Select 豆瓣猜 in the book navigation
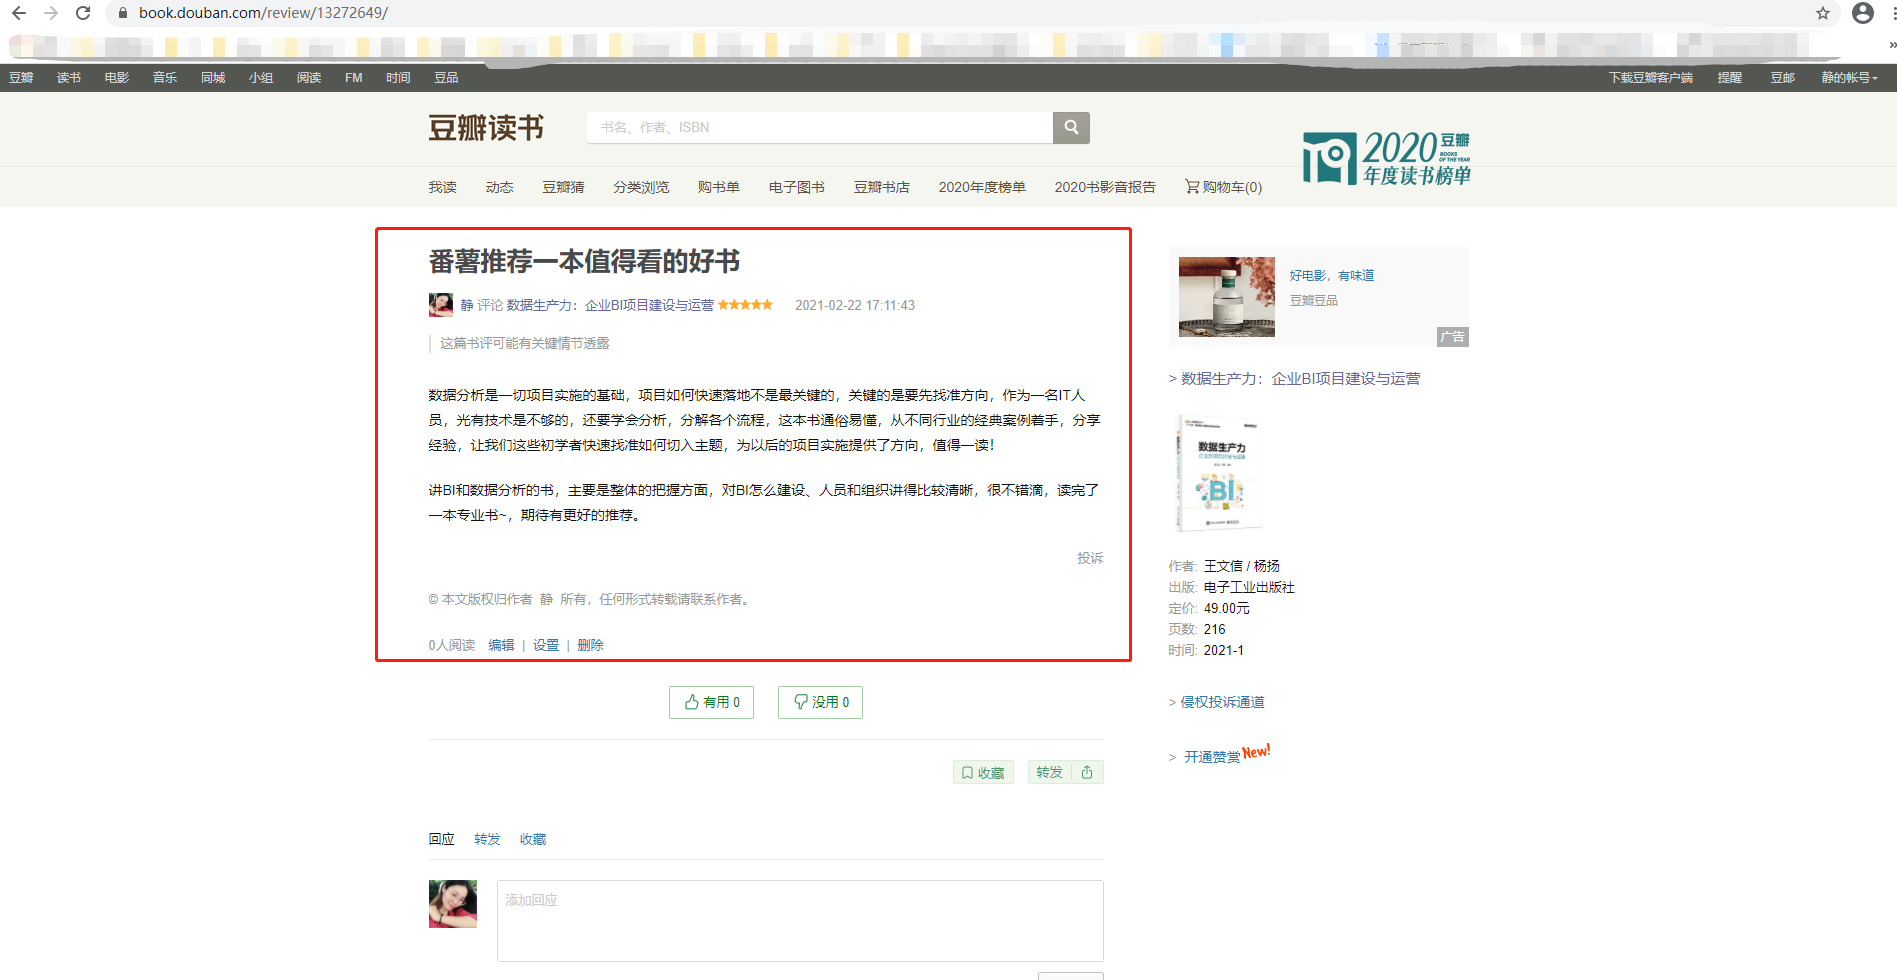 coord(563,187)
